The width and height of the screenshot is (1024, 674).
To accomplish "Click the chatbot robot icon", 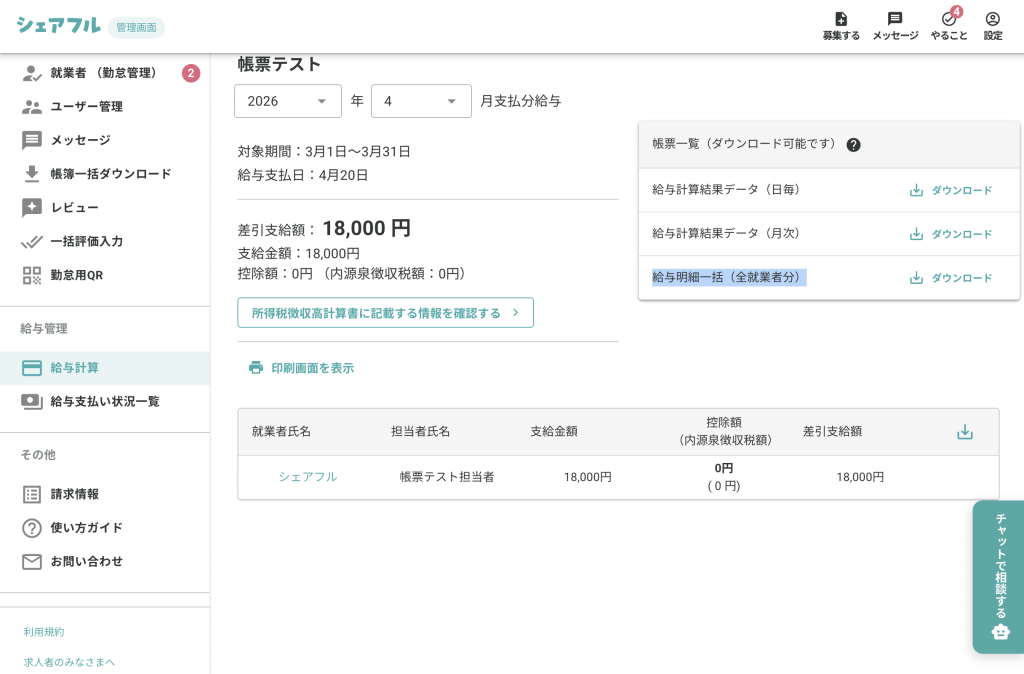I will [1000, 632].
